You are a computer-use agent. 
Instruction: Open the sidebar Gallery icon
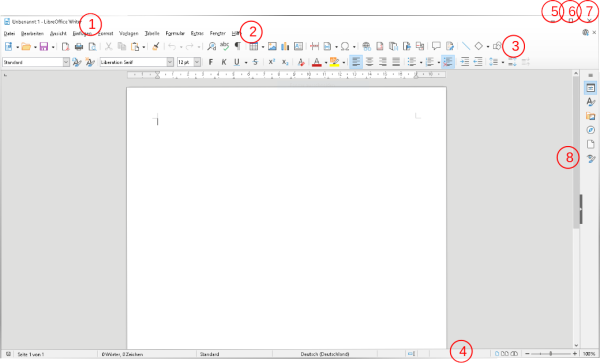[590, 116]
